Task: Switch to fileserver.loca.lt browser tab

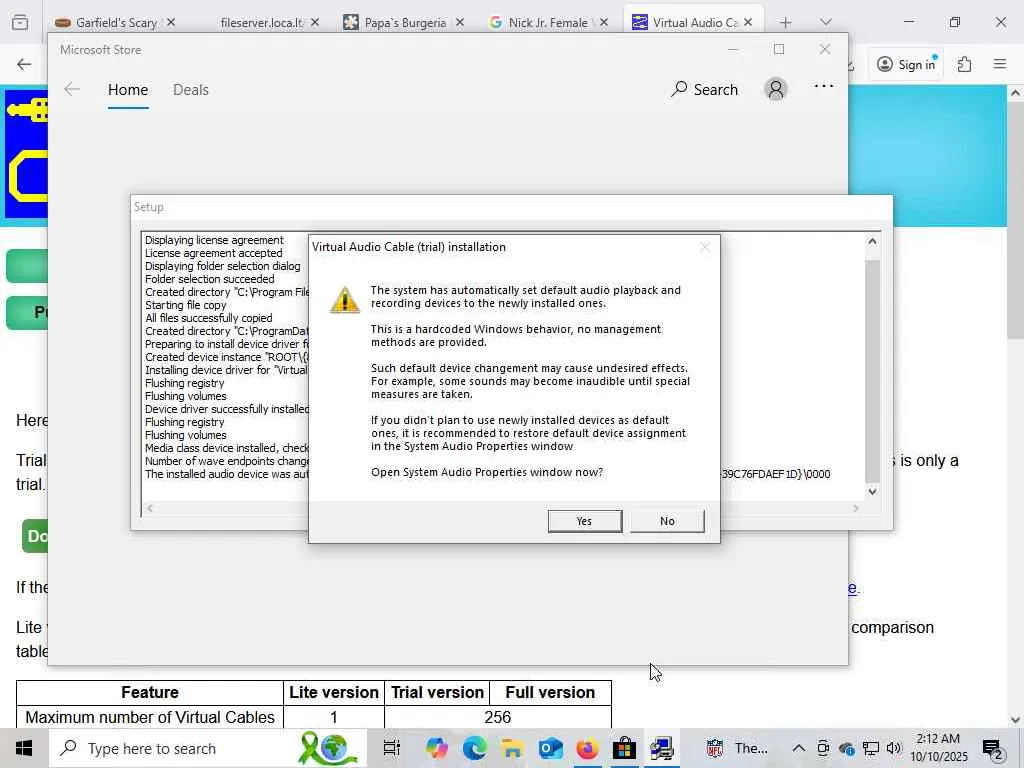Action: click(x=261, y=23)
